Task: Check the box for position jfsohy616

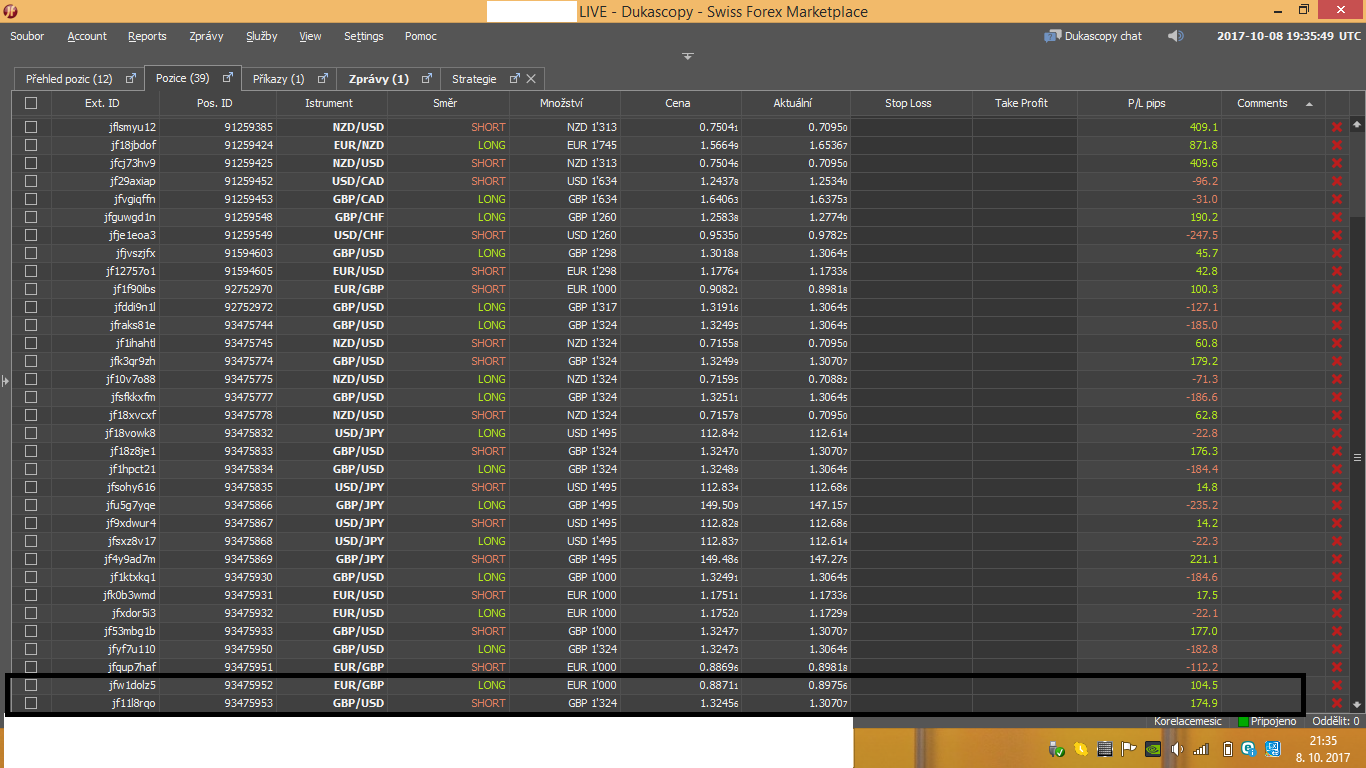Action: click(x=31, y=487)
